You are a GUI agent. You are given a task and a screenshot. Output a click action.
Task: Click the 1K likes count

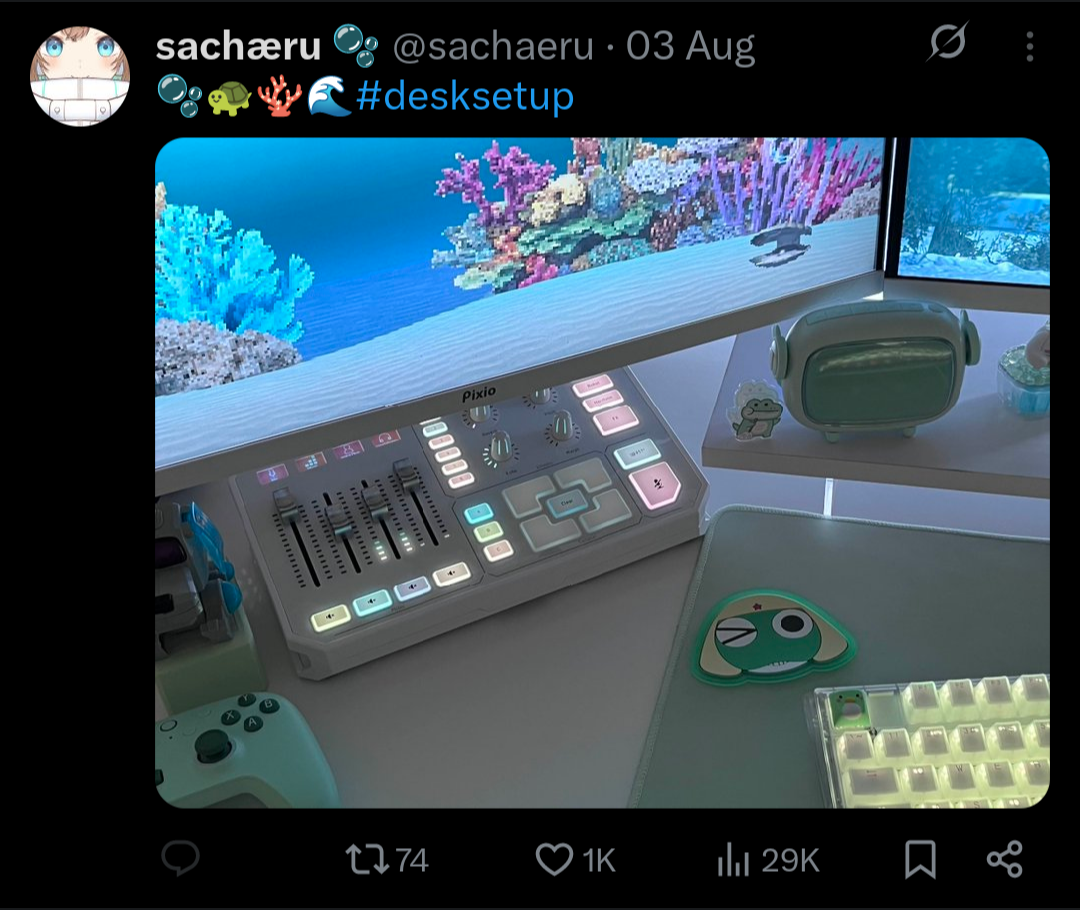[x=599, y=860]
